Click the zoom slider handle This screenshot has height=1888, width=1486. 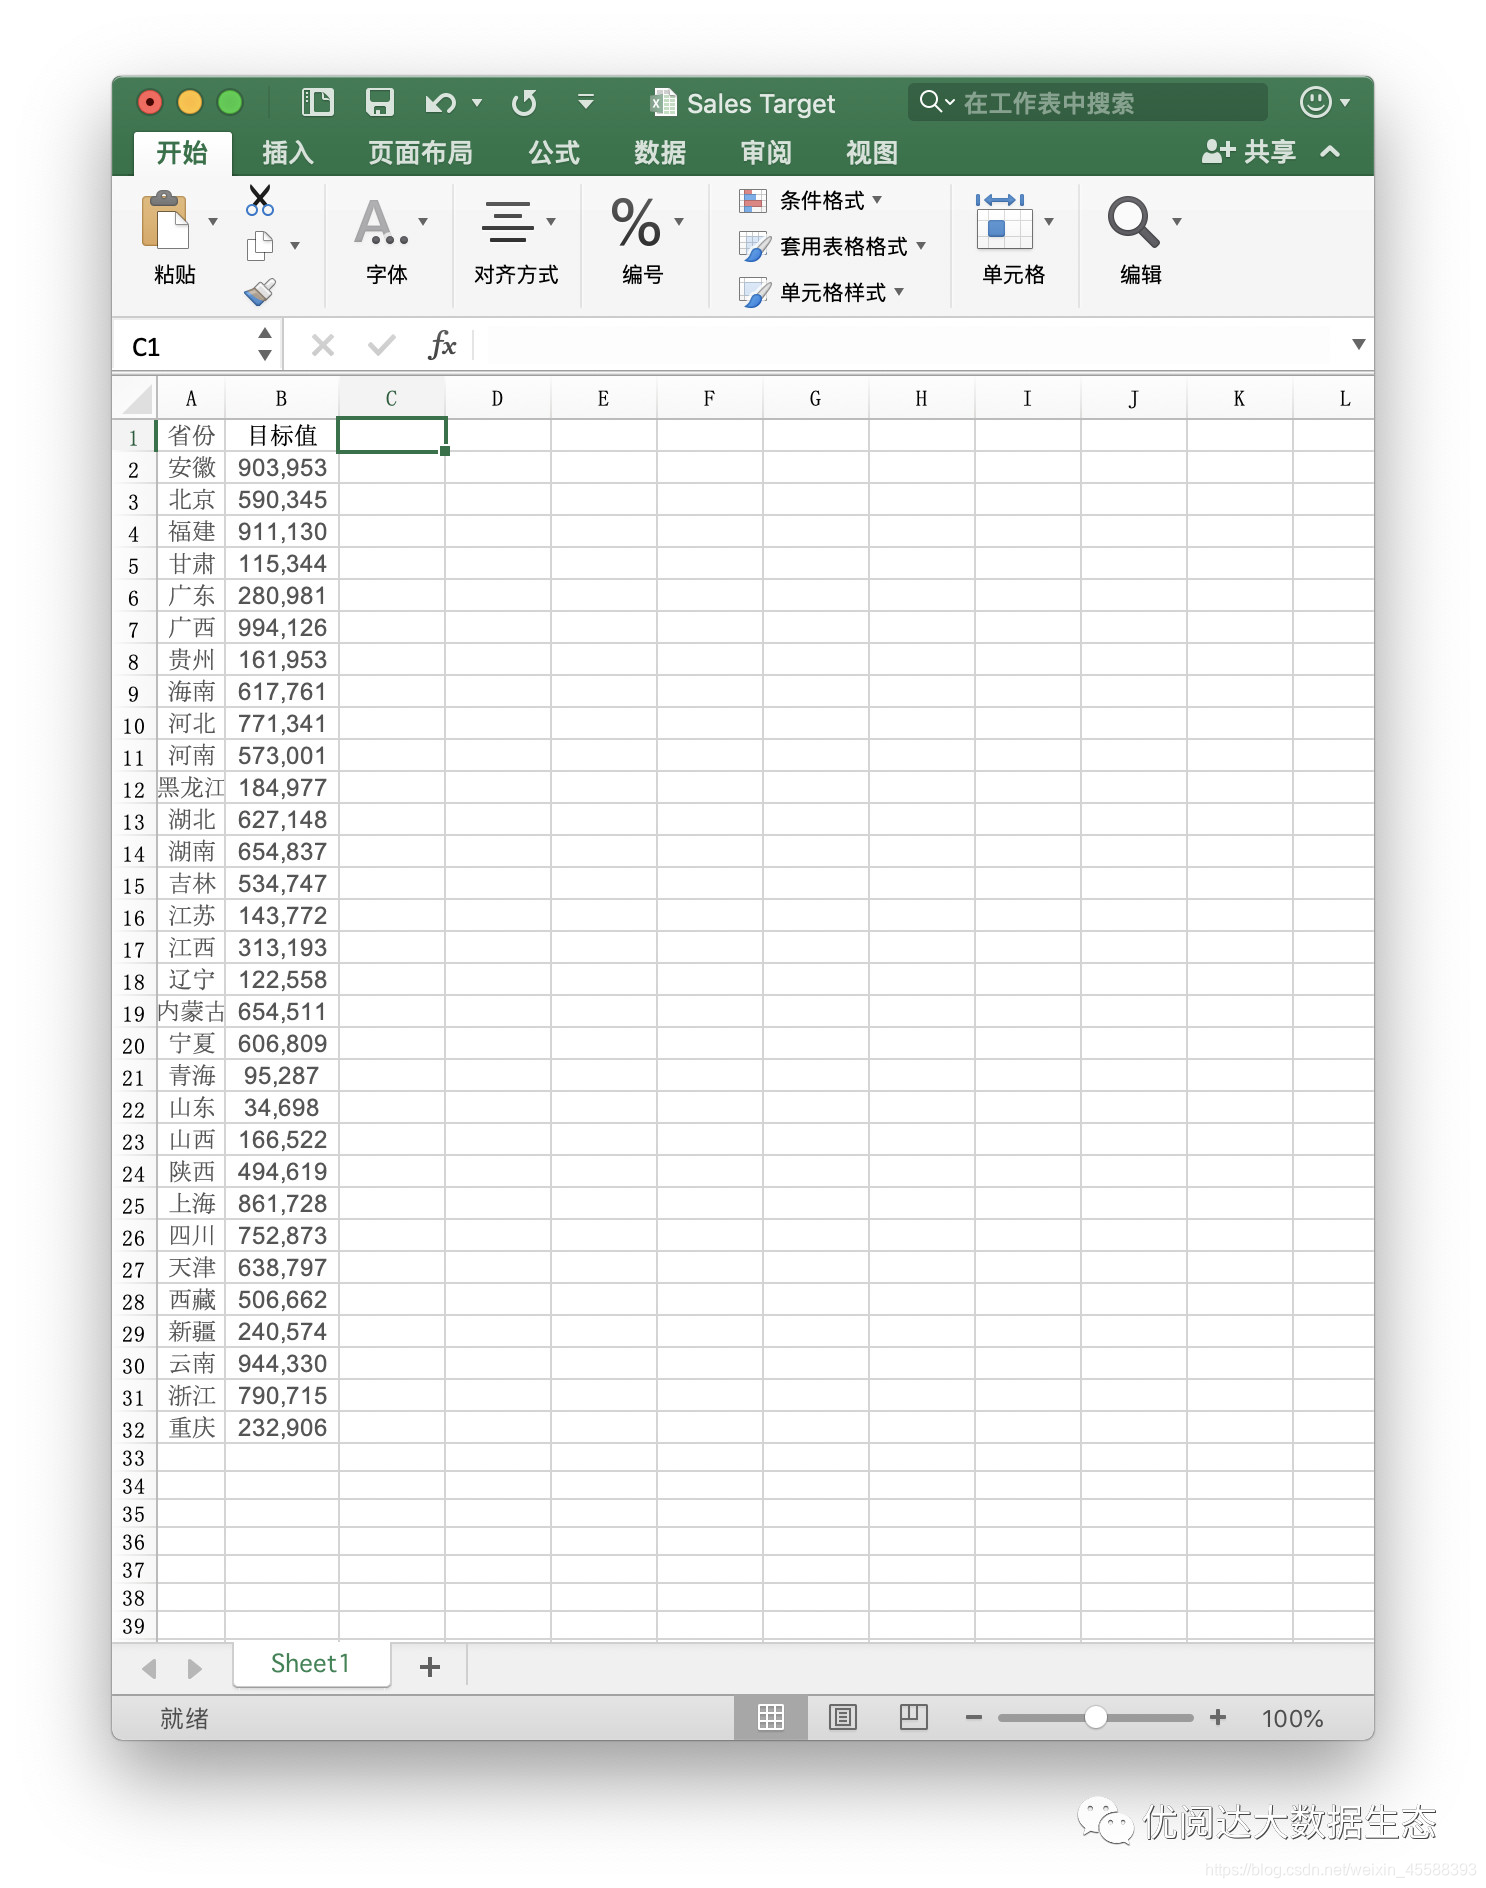coord(1096,1717)
